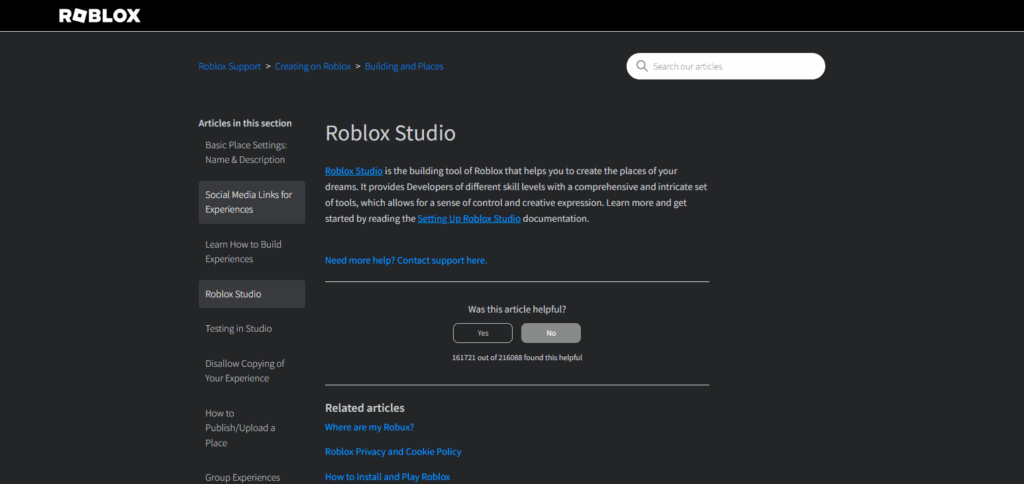
Task: Open Disallow Copying of Your Experience
Action: [245, 371]
